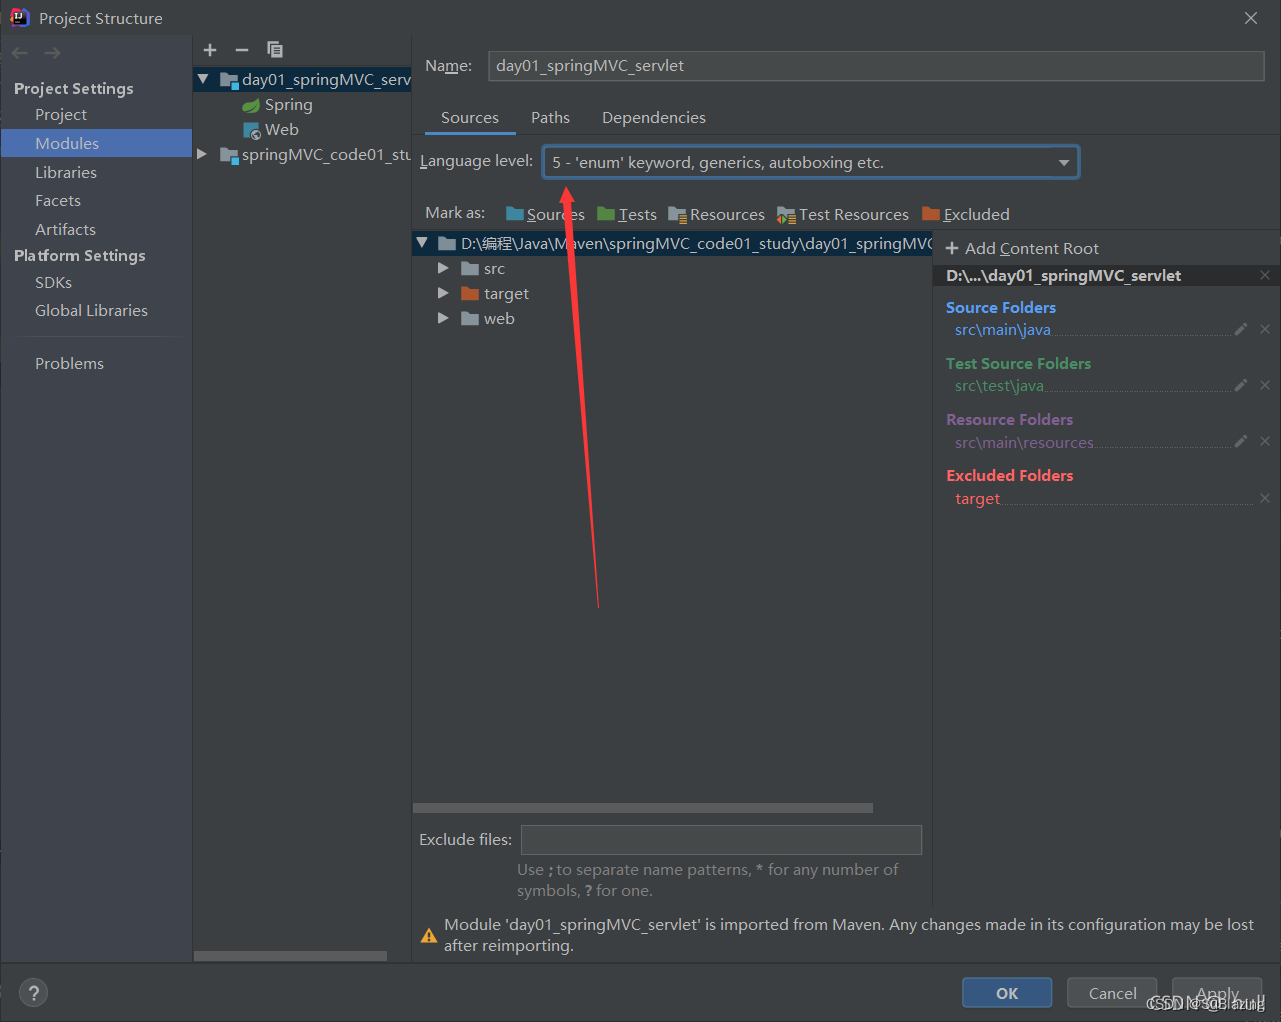Edit src\main\resources folder properties
This screenshot has width=1281, height=1022.
pyautogui.click(x=1241, y=441)
